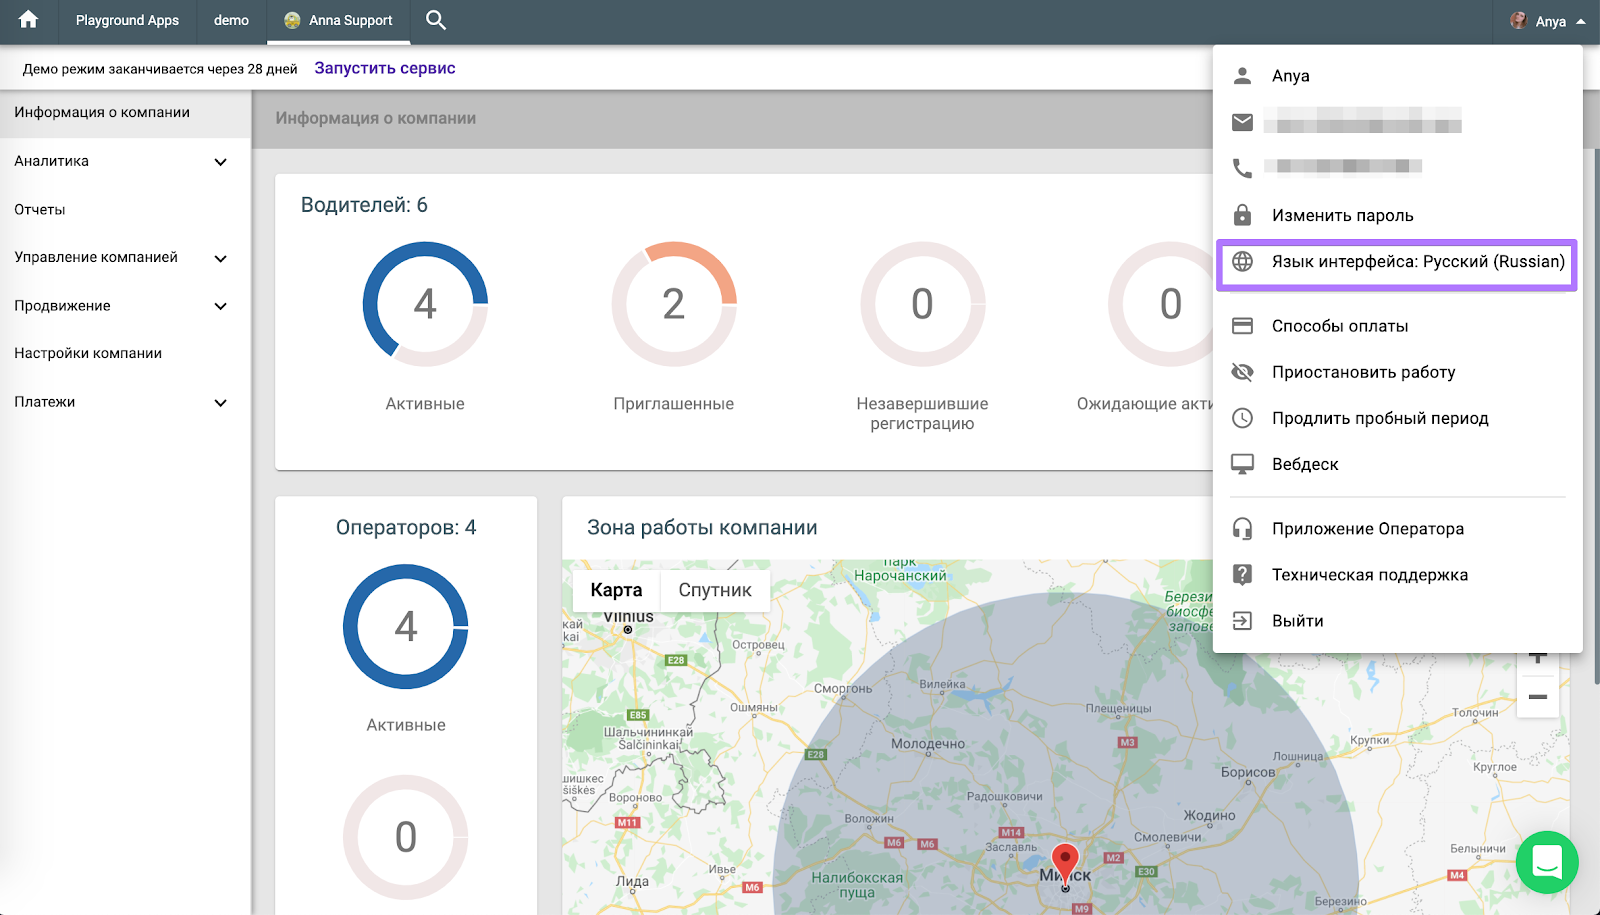
Task: Click the headset Operator App icon
Action: coord(1242,529)
